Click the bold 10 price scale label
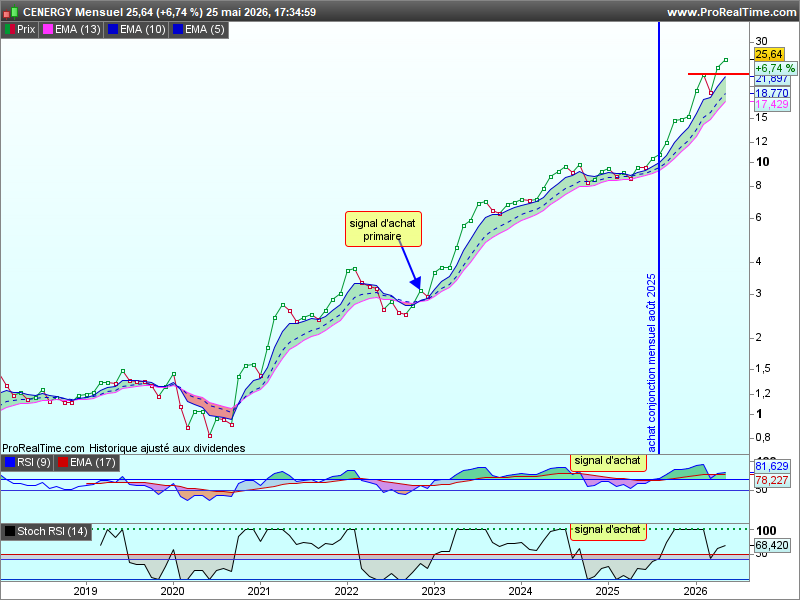The image size is (800, 600). tap(762, 162)
